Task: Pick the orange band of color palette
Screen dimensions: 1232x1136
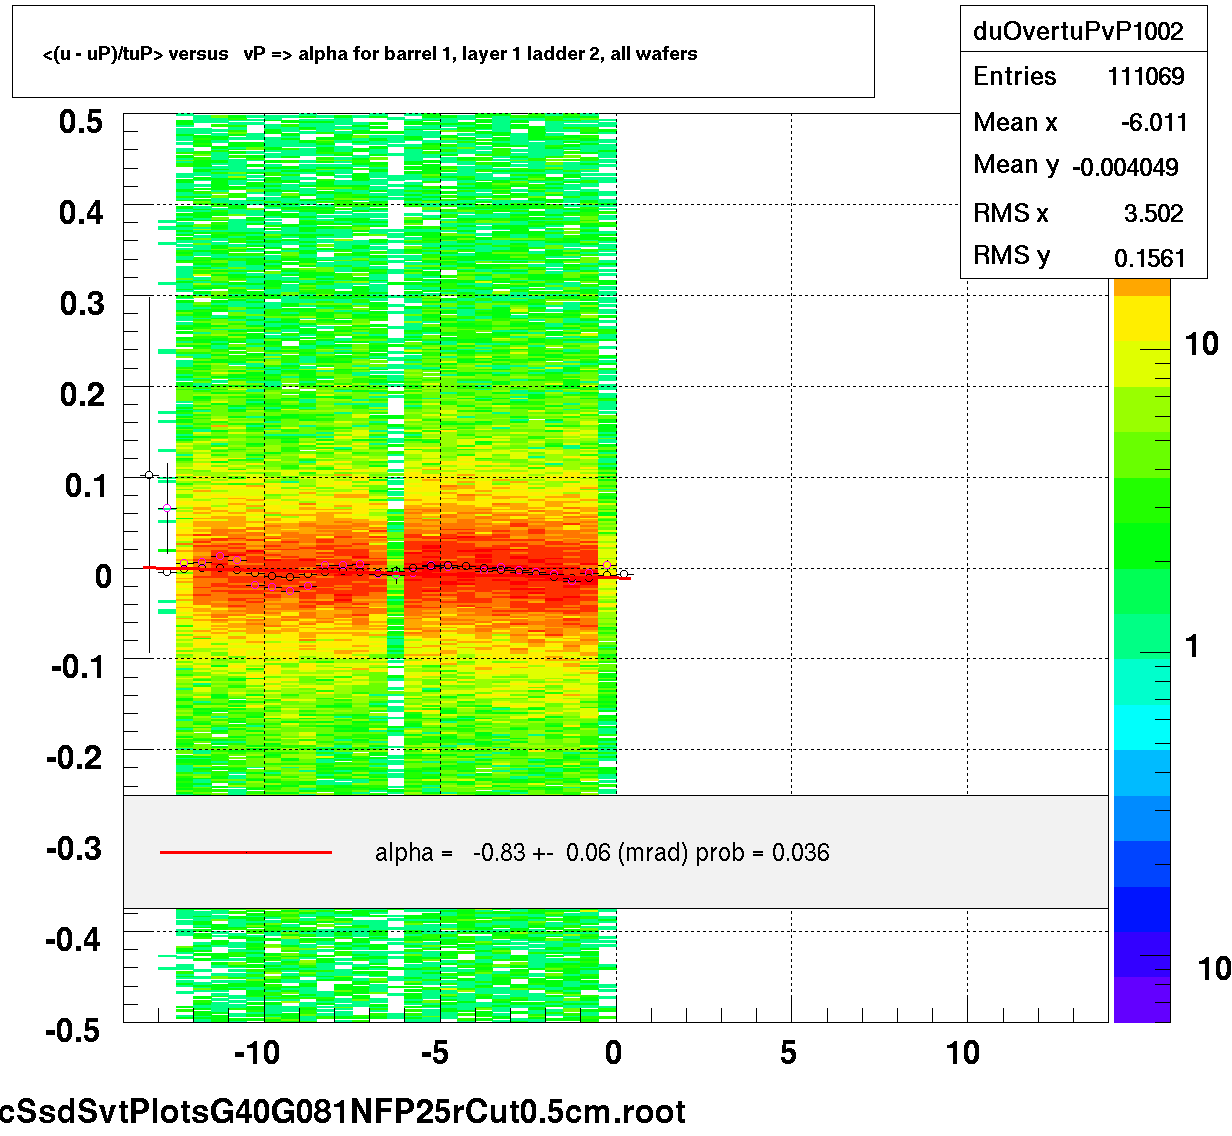Action: coord(1141,287)
